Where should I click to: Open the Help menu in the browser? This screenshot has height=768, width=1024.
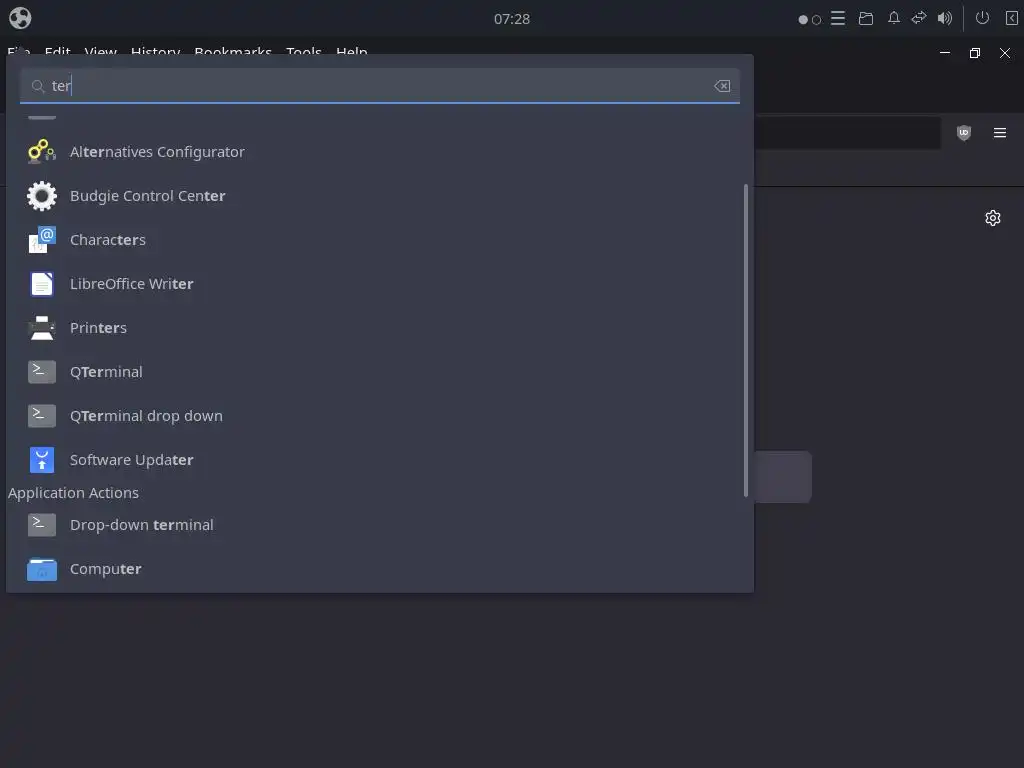[x=351, y=52]
